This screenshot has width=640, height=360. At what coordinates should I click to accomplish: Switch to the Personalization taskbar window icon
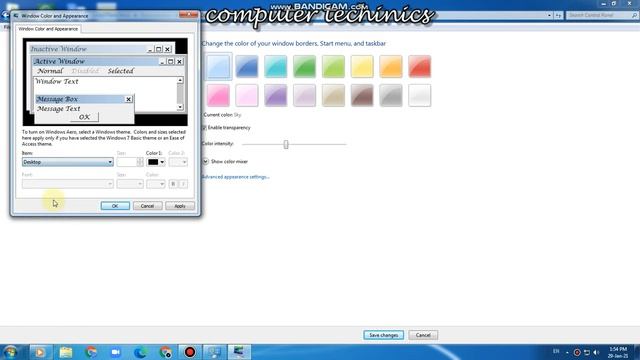tap(215, 352)
